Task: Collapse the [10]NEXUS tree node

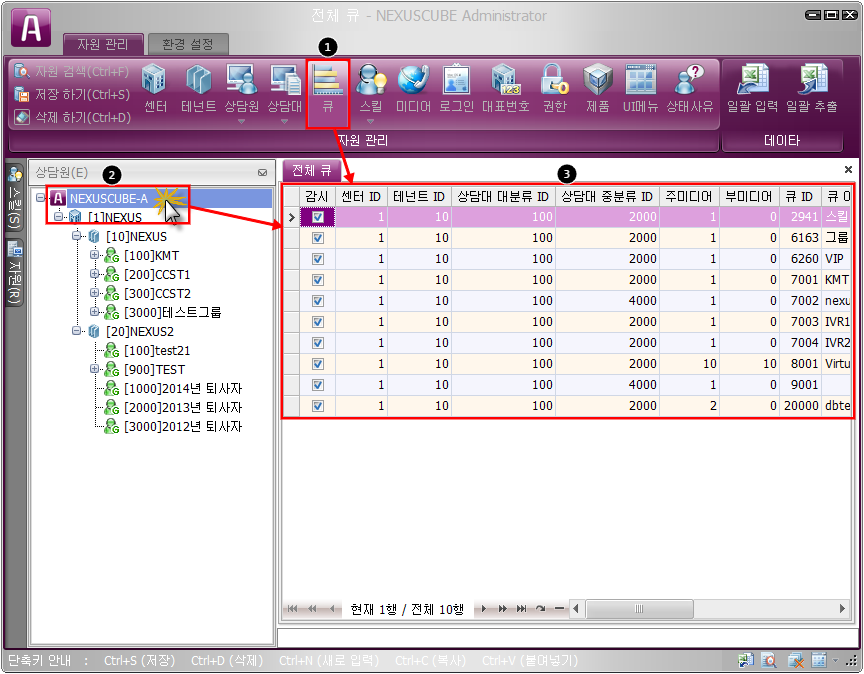Action: click(77, 236)
